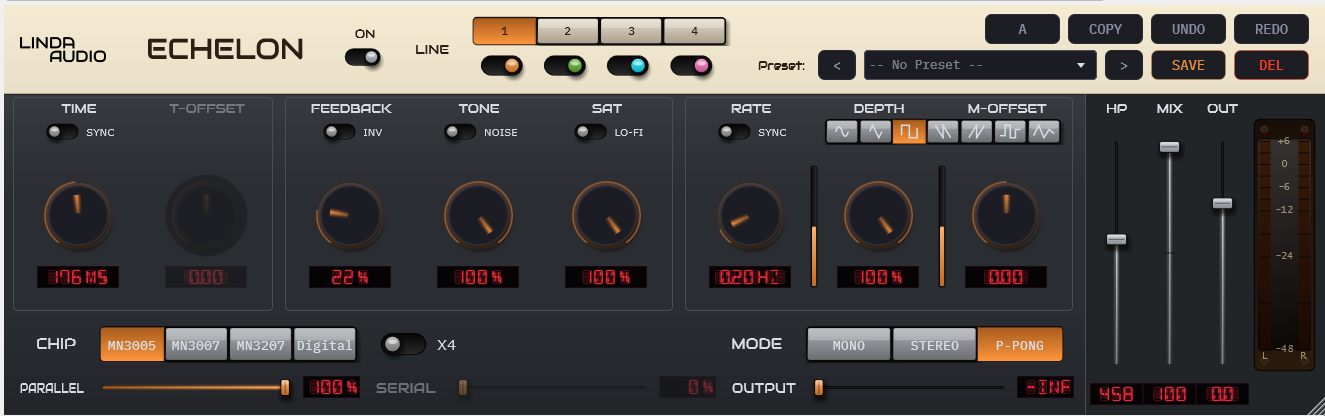
Task: Switch to delay line 3 tab
Action: pyautogui.click(x=631, y=31)
